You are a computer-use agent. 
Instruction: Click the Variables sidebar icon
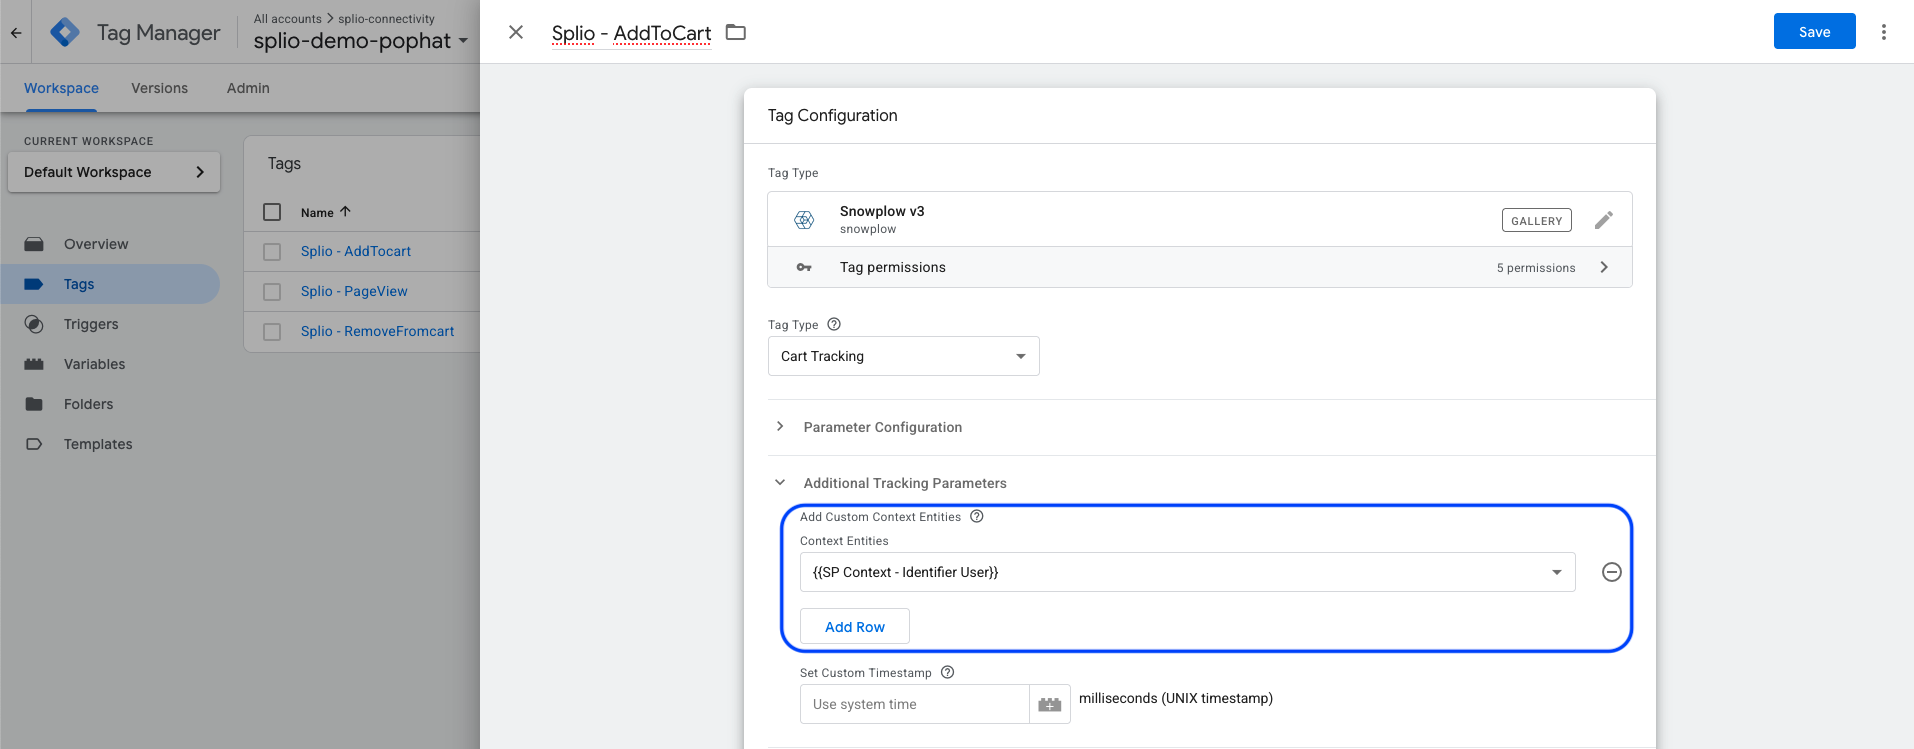34,364
